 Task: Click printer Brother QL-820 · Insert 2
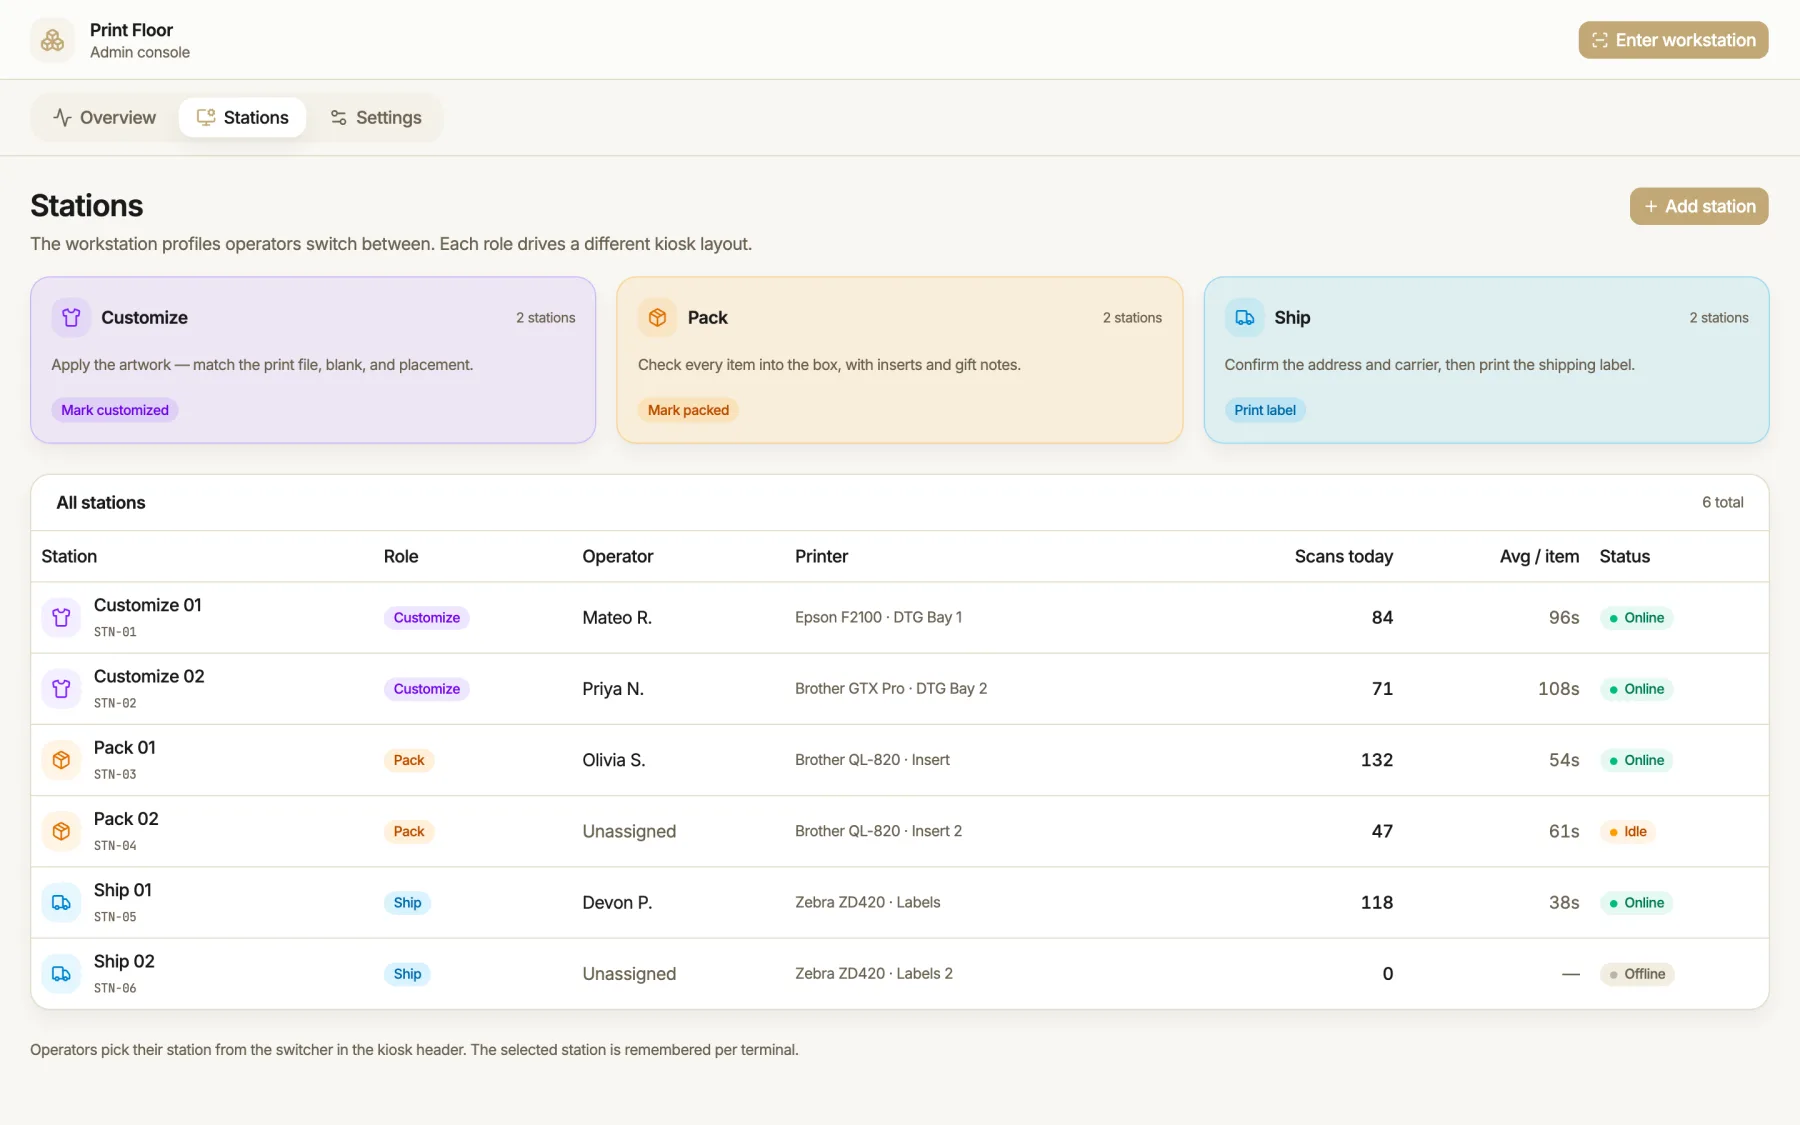878,831
